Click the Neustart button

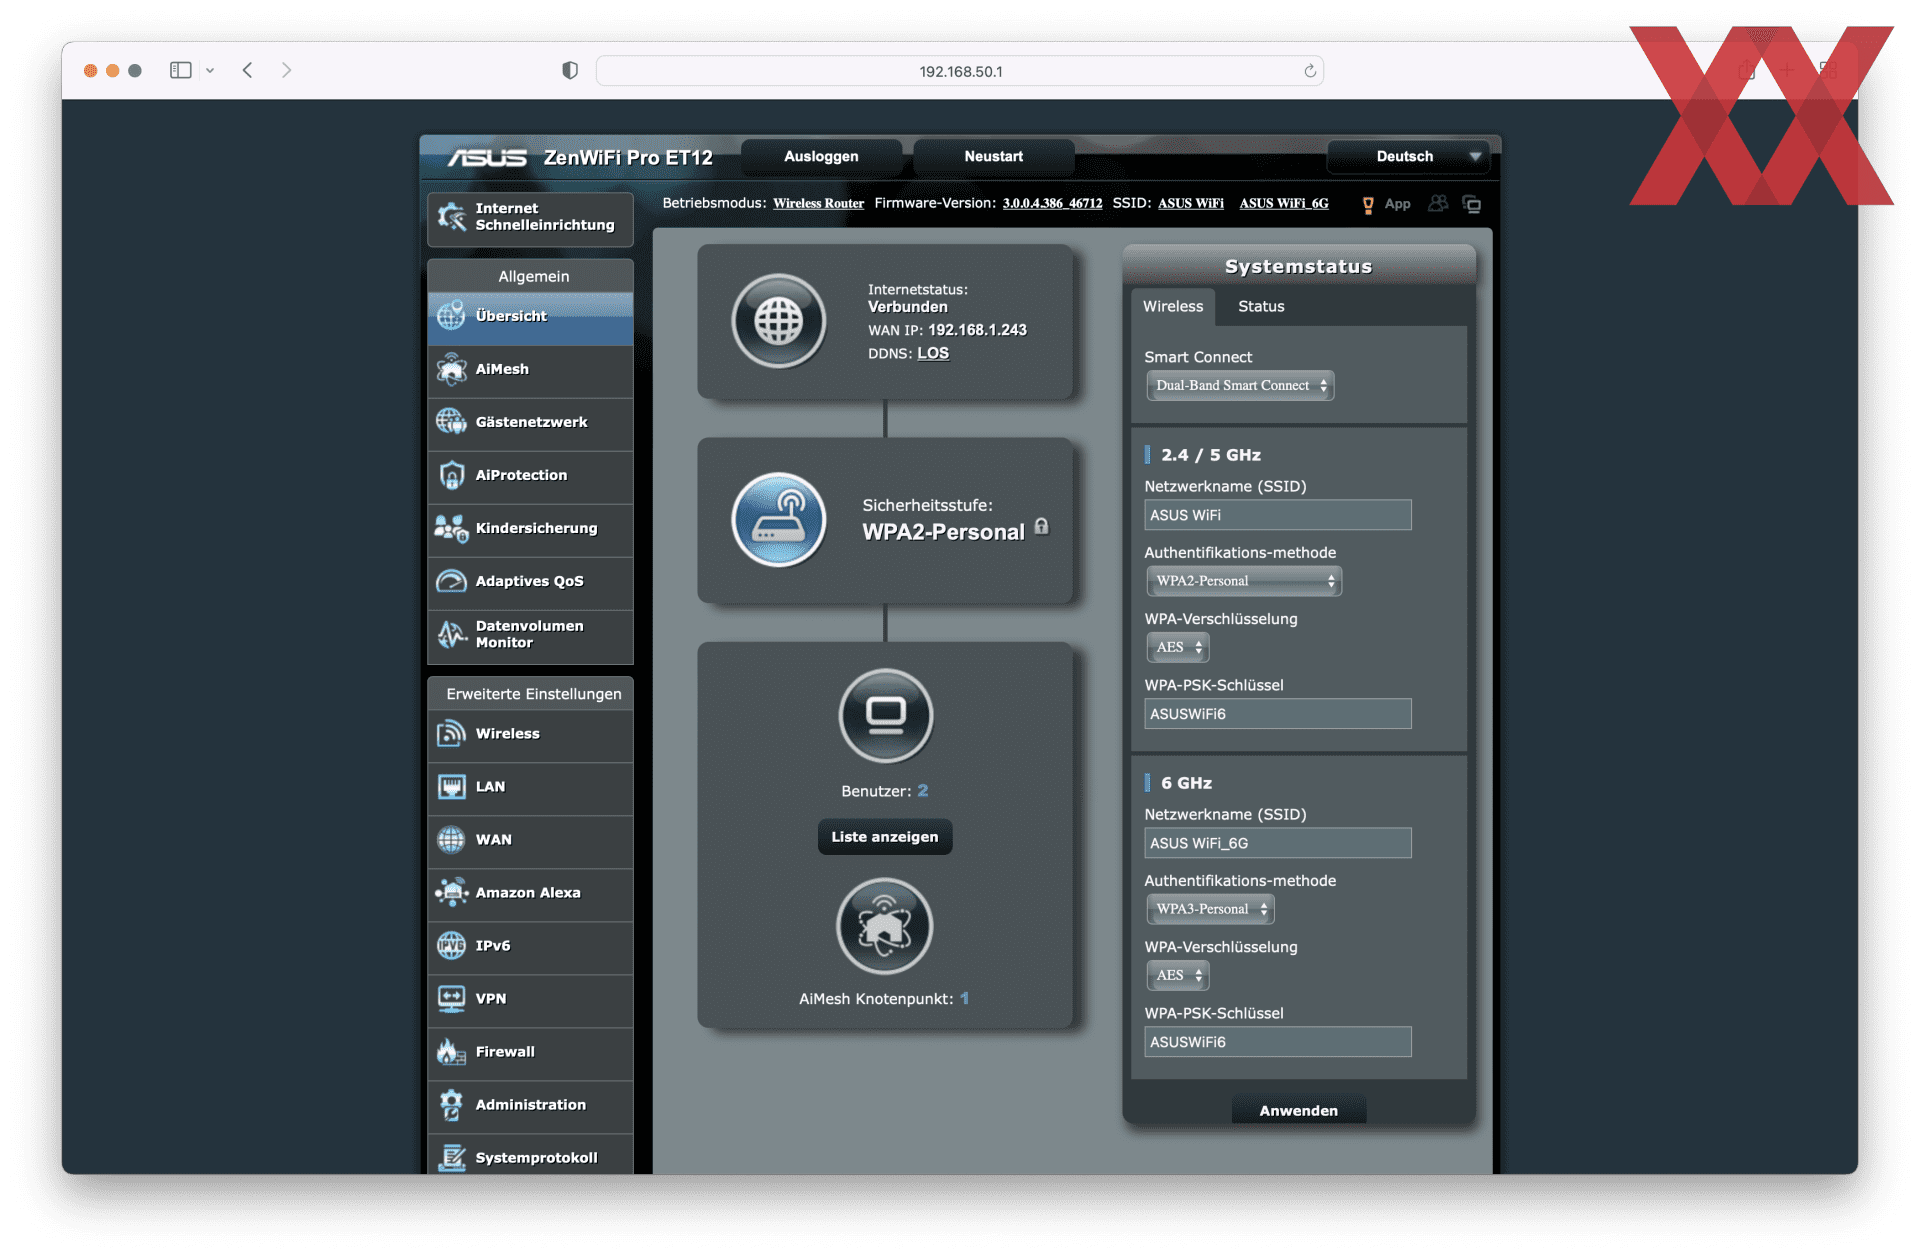pyautogui.click(x=994, y=157)
